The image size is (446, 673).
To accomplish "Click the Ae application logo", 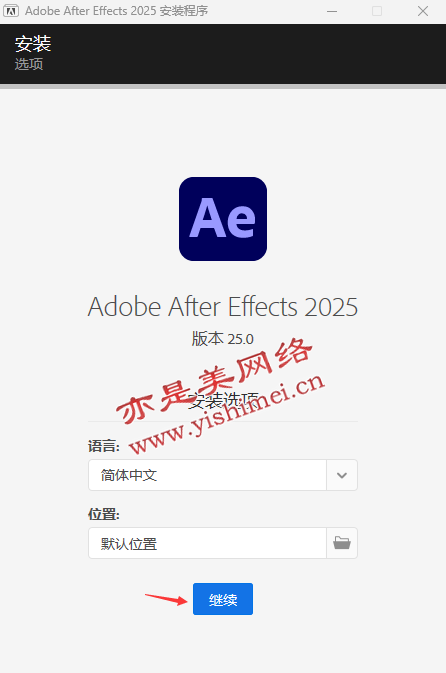I will tap(223, 219).
